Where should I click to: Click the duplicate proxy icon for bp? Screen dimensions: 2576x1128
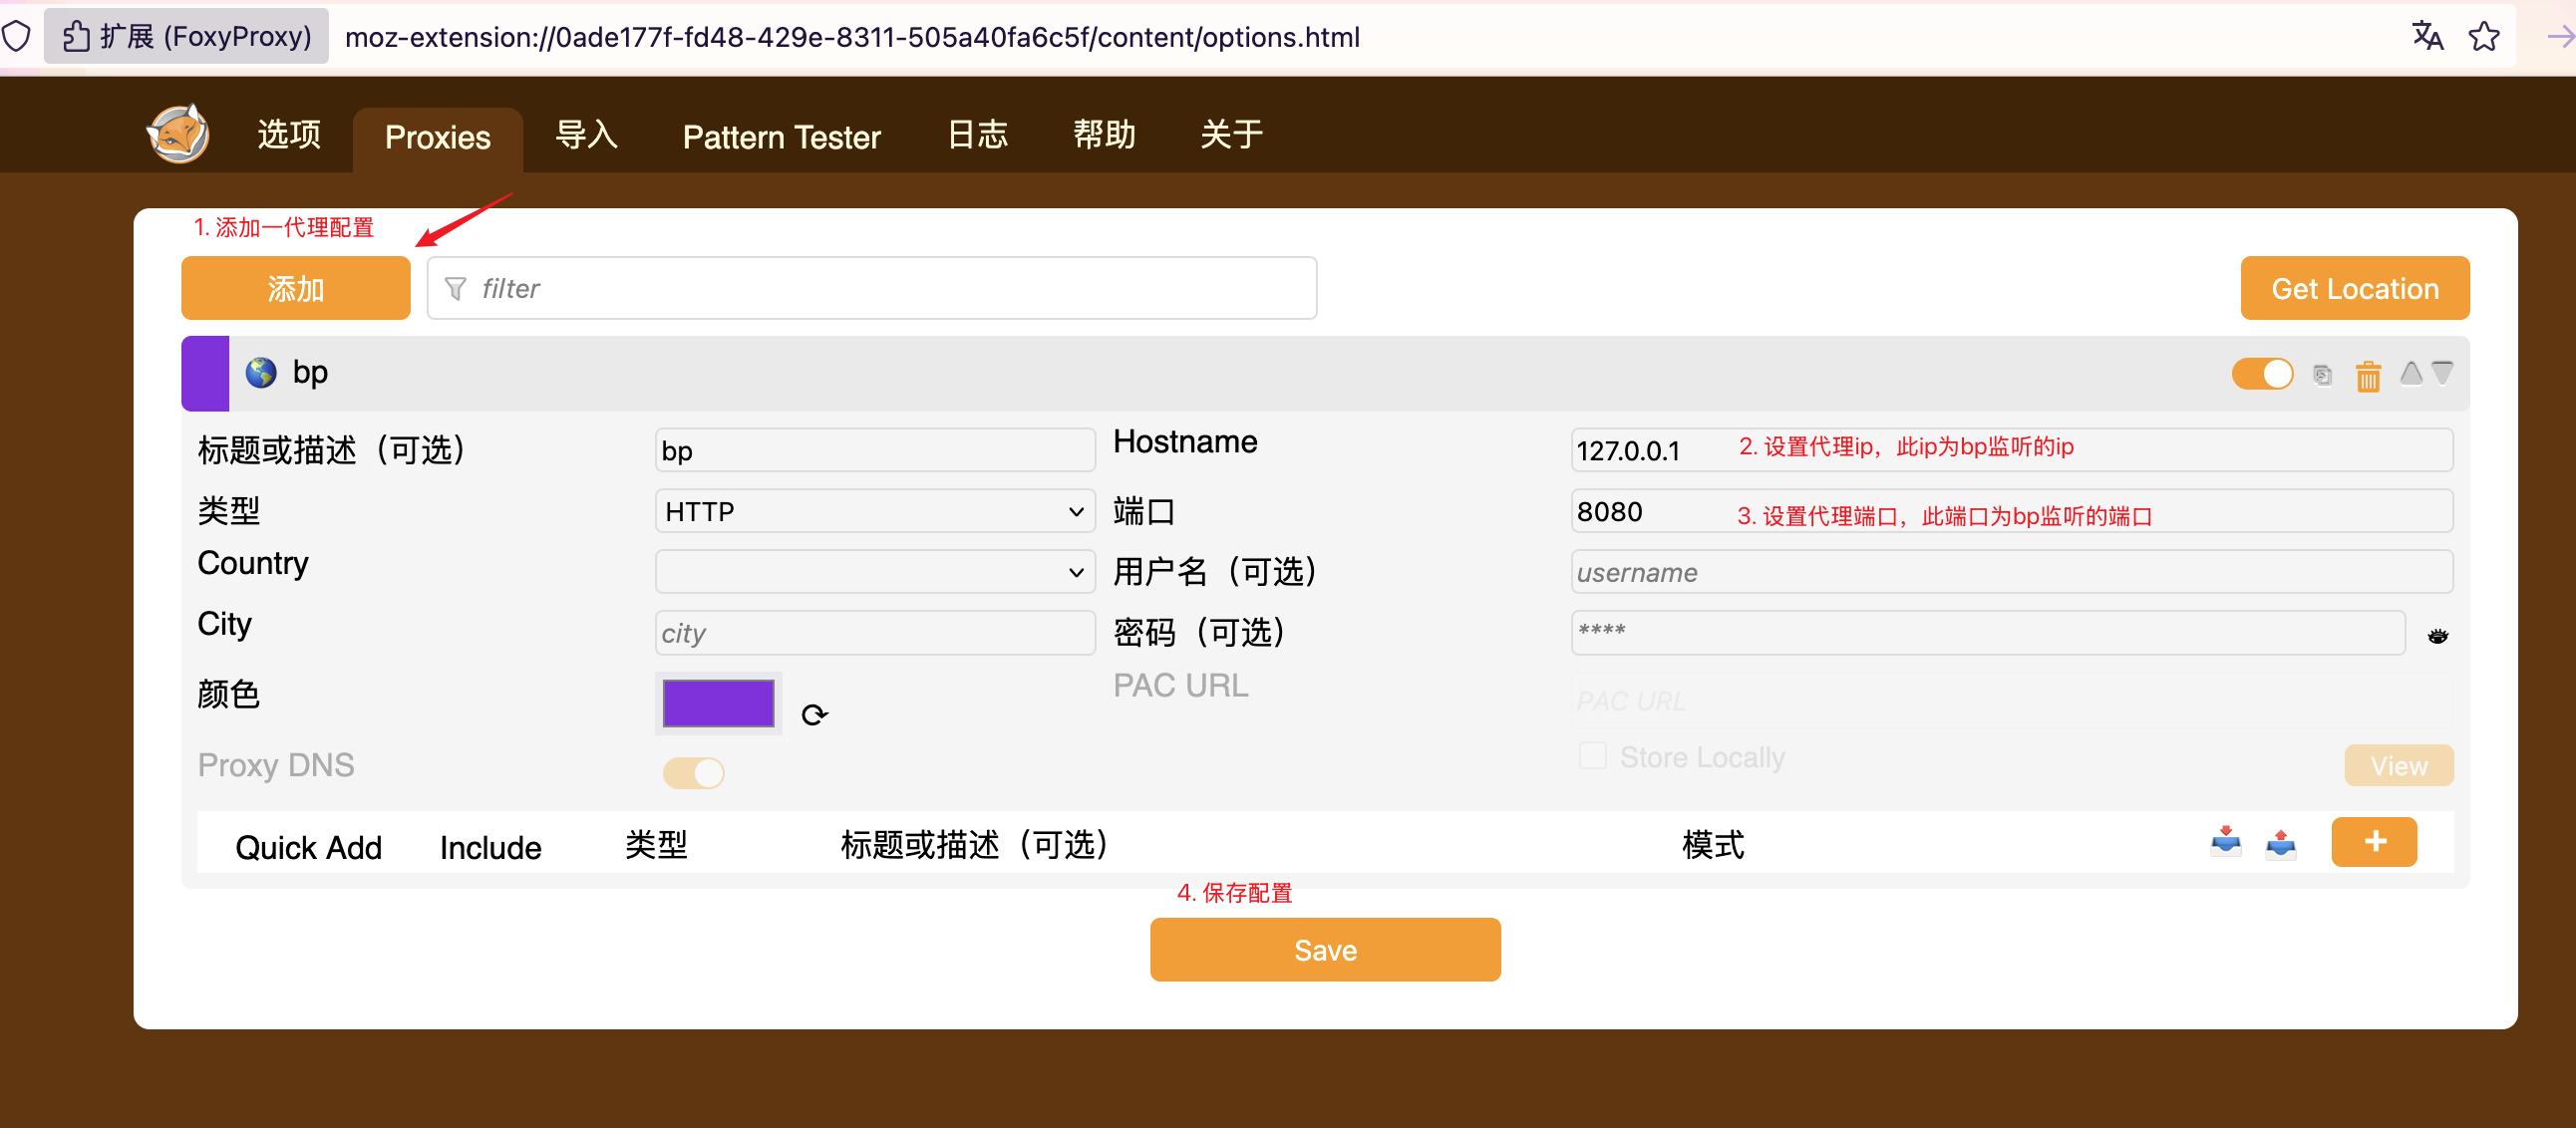(2322, 375)
